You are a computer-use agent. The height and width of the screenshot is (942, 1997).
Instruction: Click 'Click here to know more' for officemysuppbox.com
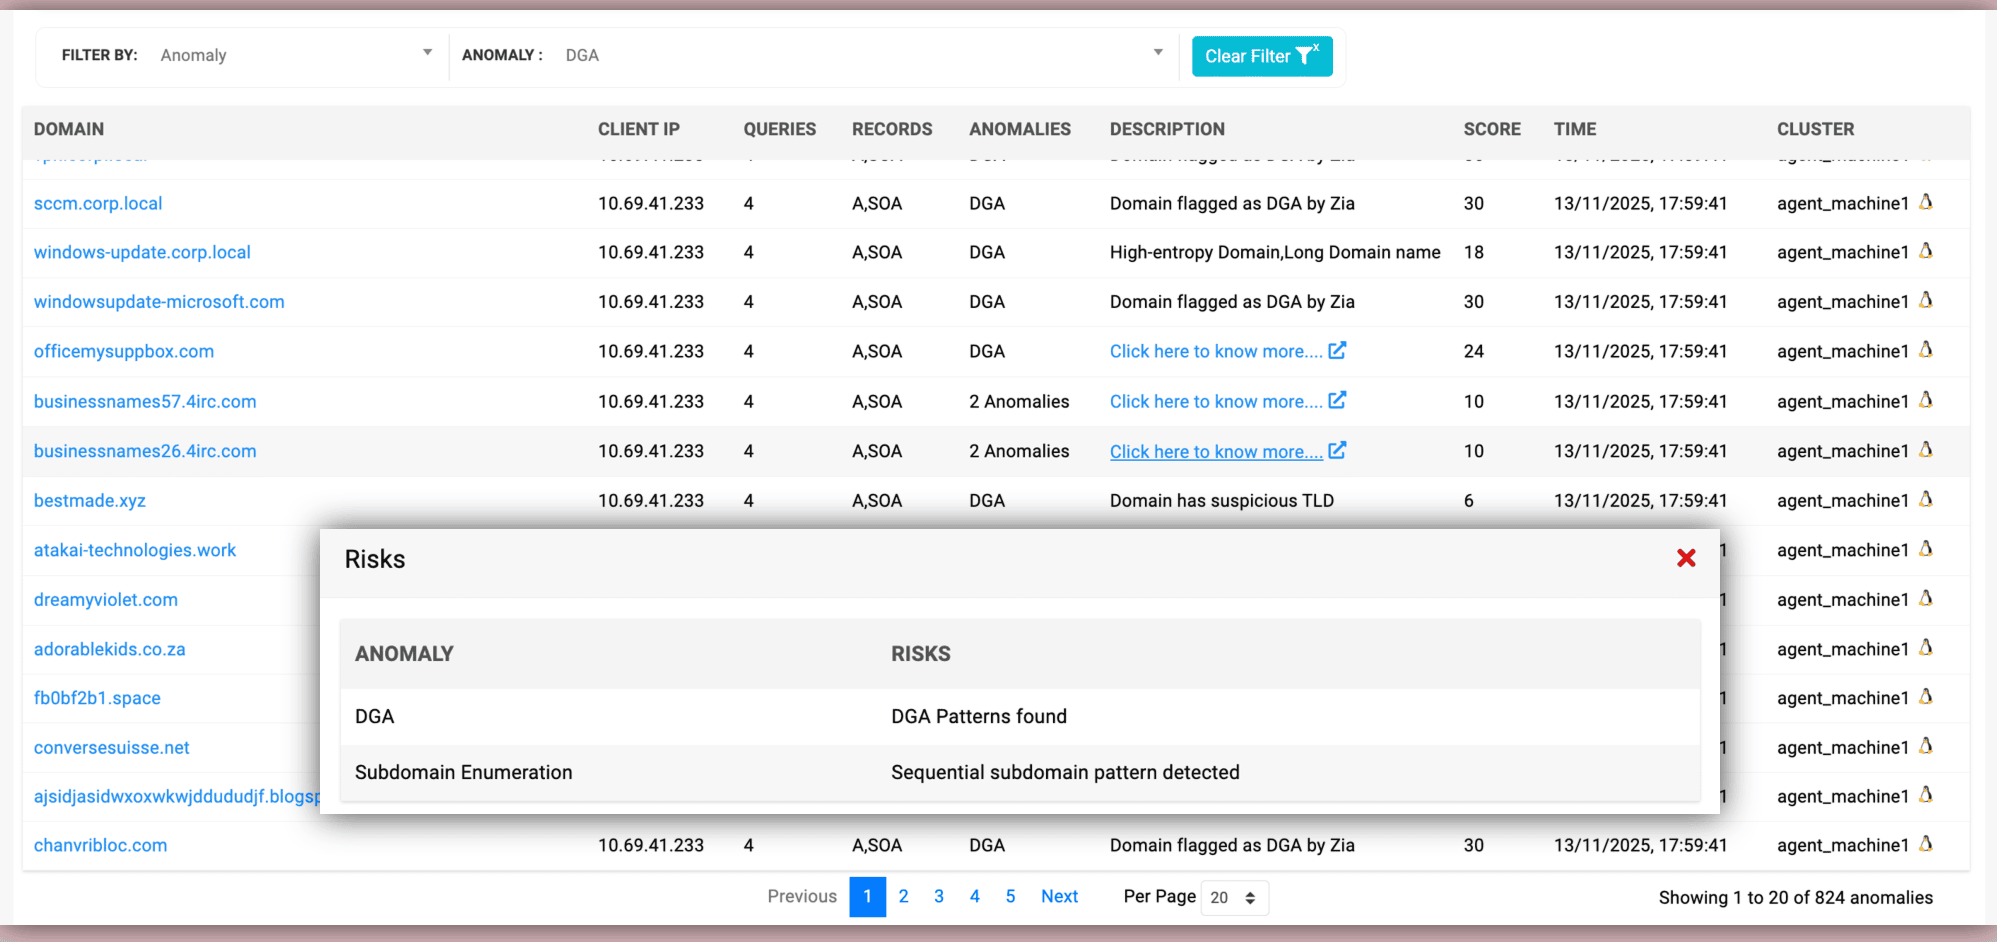coord(1215,351)
